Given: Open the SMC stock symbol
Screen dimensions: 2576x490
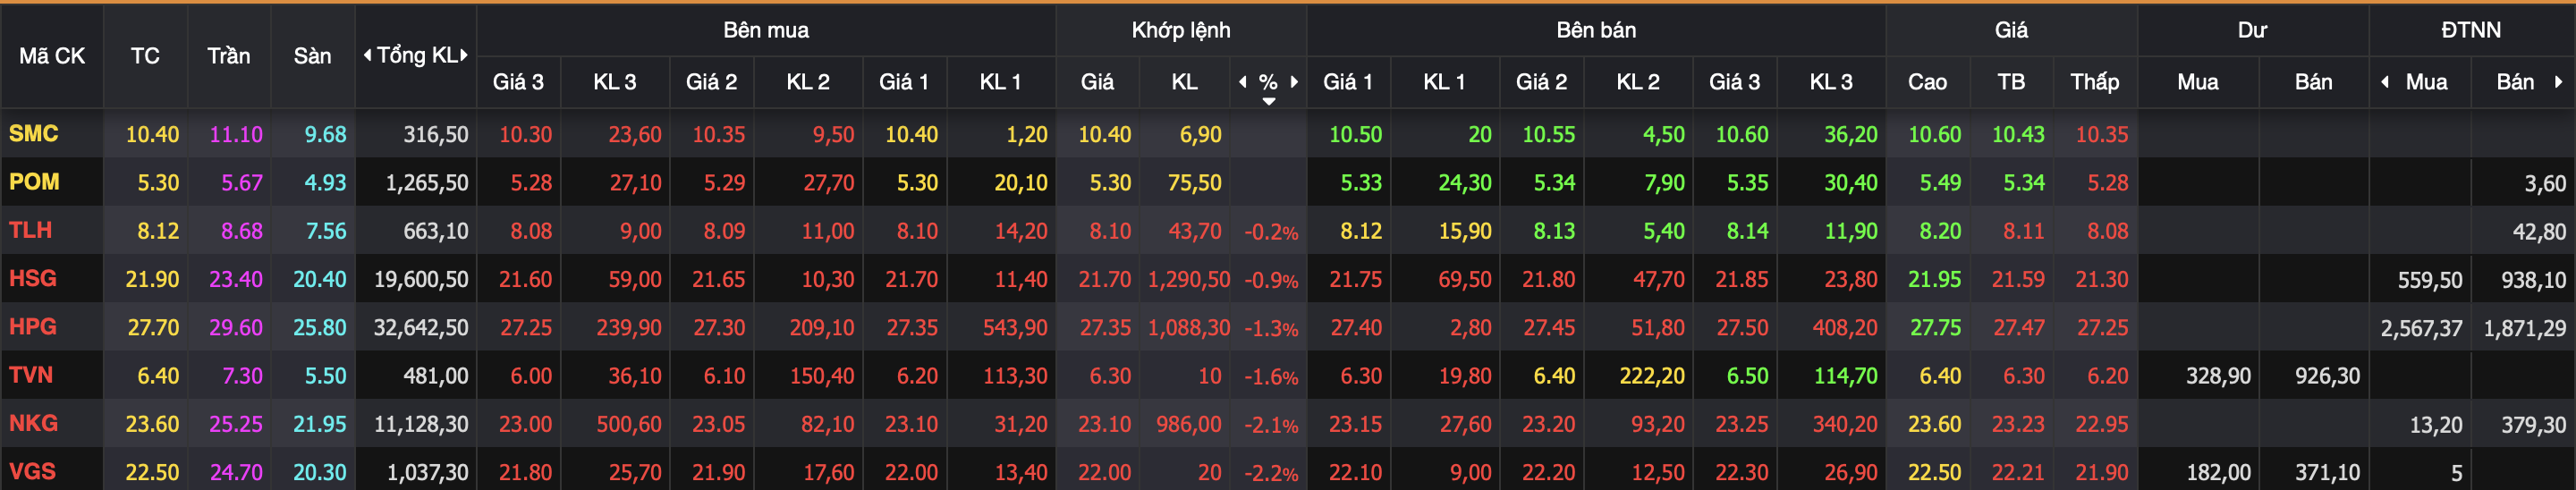Looking at the screenshot, I should (x=34, y=133).
